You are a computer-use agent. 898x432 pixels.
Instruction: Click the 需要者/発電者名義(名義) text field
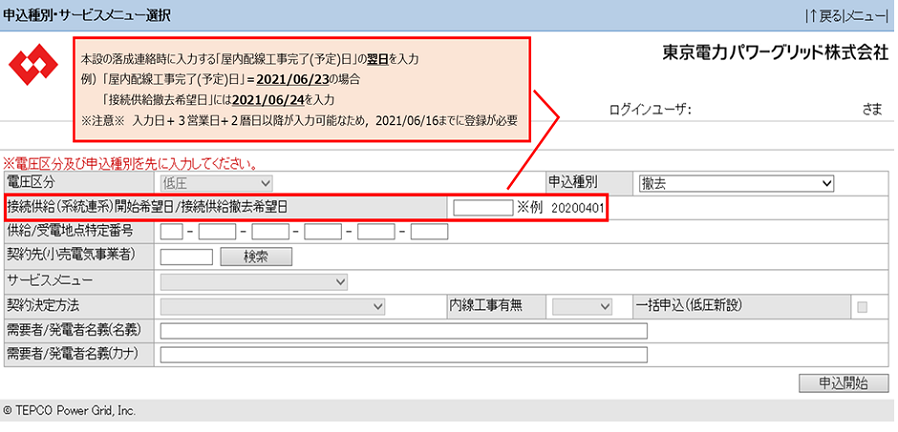pyautogui.click(x=404, y=331)
